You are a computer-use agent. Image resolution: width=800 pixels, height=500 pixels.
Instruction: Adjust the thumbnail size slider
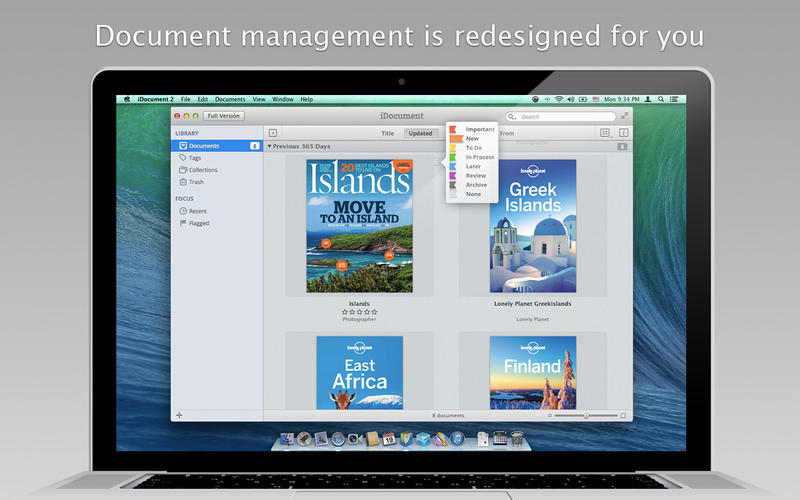click(x=586, y=414)
